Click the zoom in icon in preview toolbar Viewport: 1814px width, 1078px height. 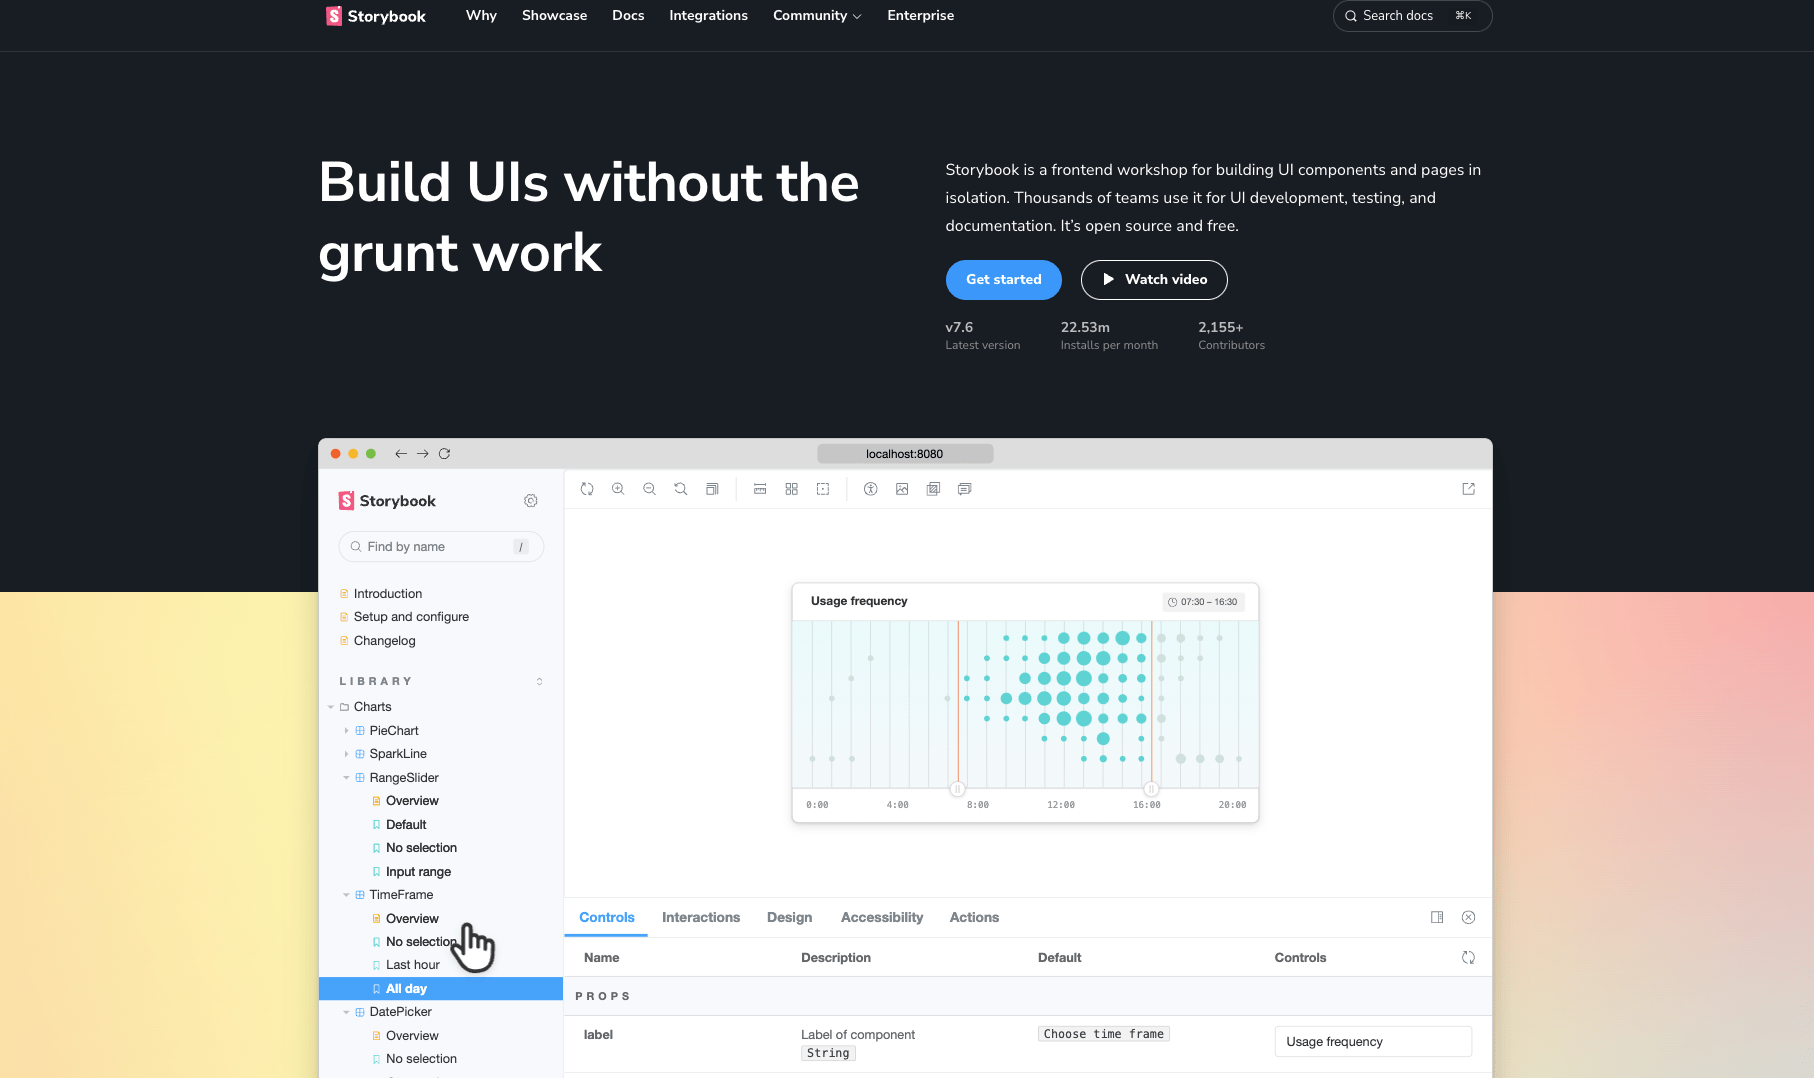point(618,489)
